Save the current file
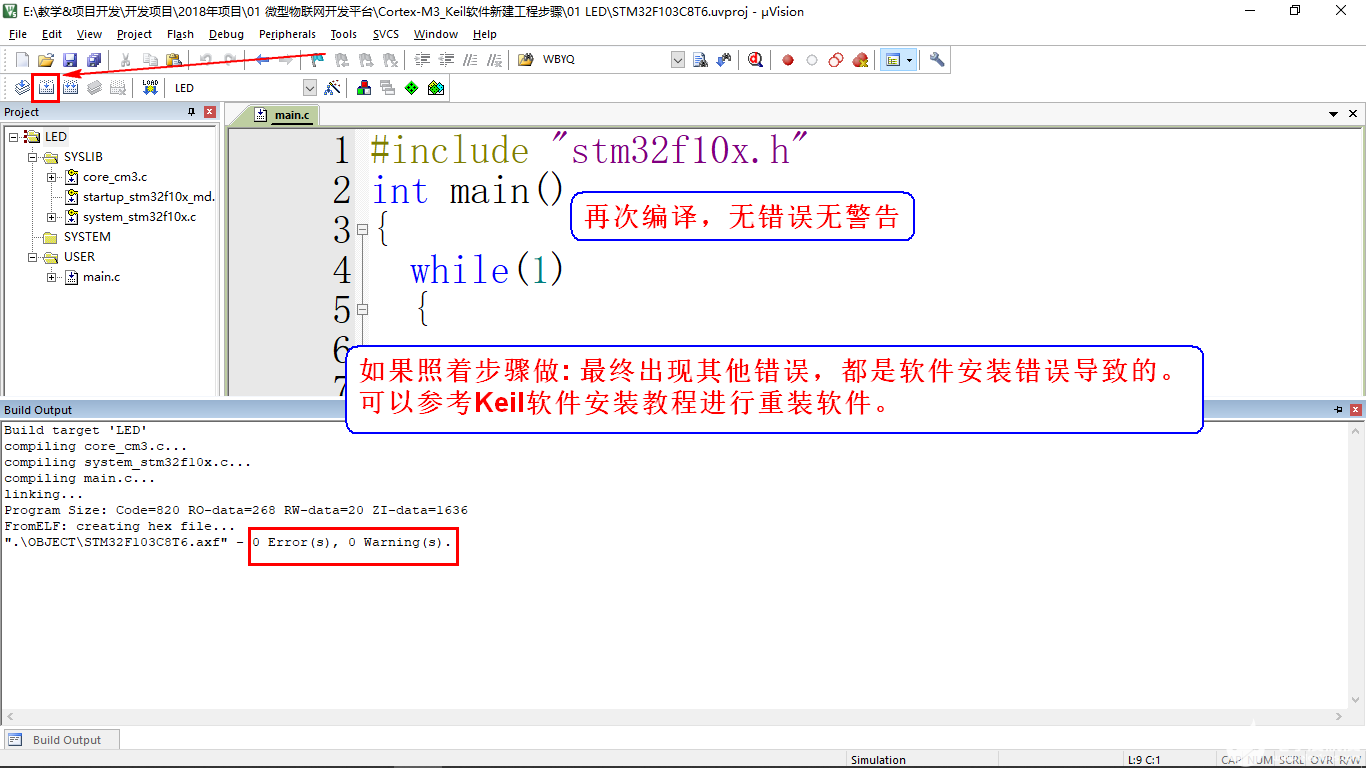This screenshot has height=768, width=1366. 70,60
